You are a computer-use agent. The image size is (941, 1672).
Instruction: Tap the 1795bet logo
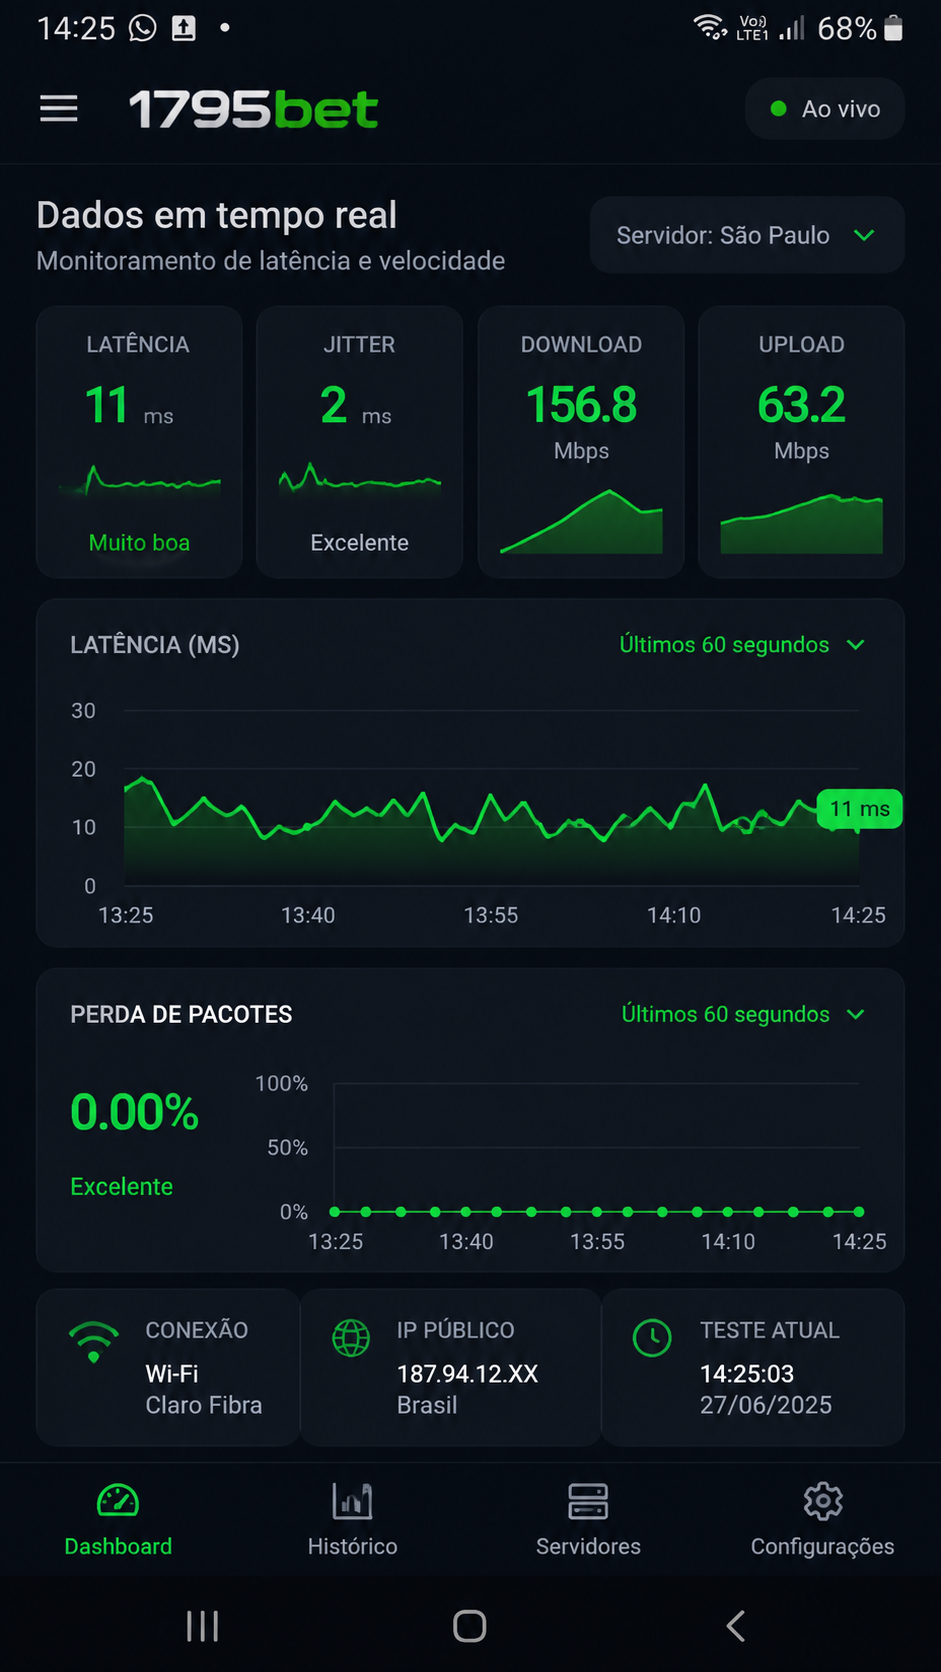tap(254, 109)
